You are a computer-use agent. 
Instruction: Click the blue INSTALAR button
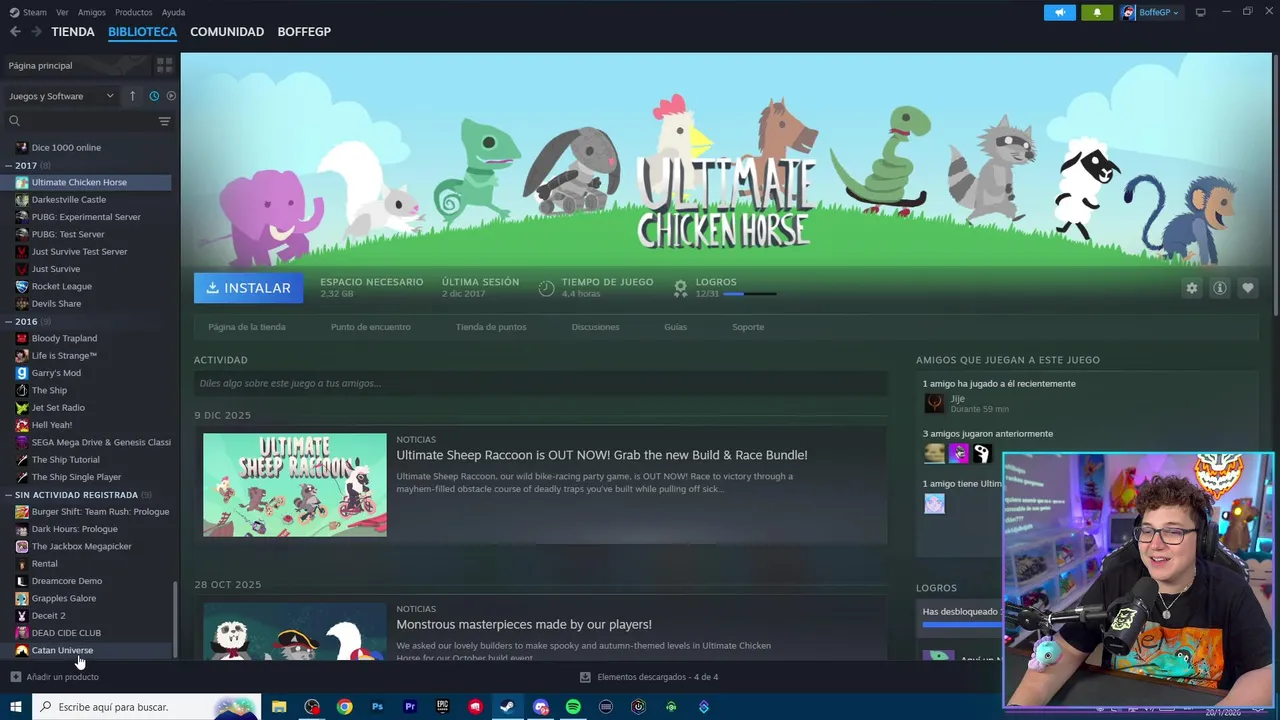(248, 288)
